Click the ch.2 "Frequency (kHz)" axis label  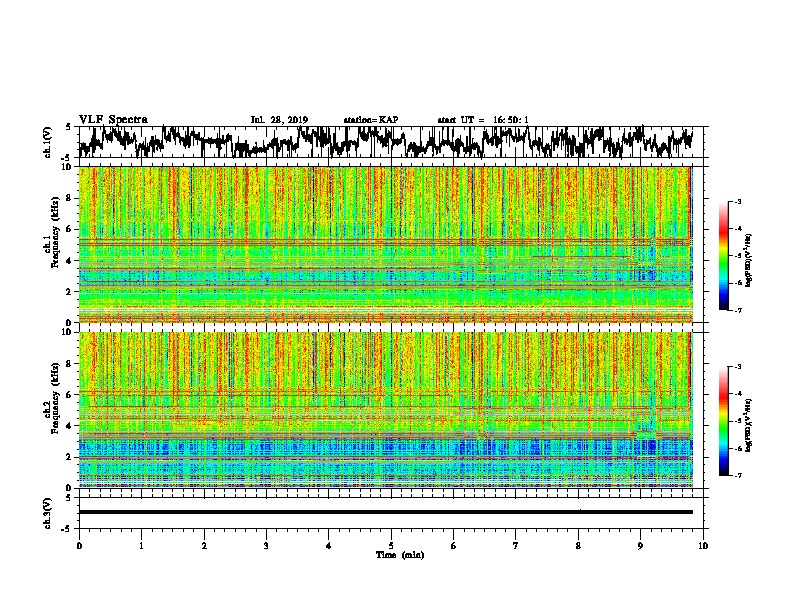coord(55,398)
